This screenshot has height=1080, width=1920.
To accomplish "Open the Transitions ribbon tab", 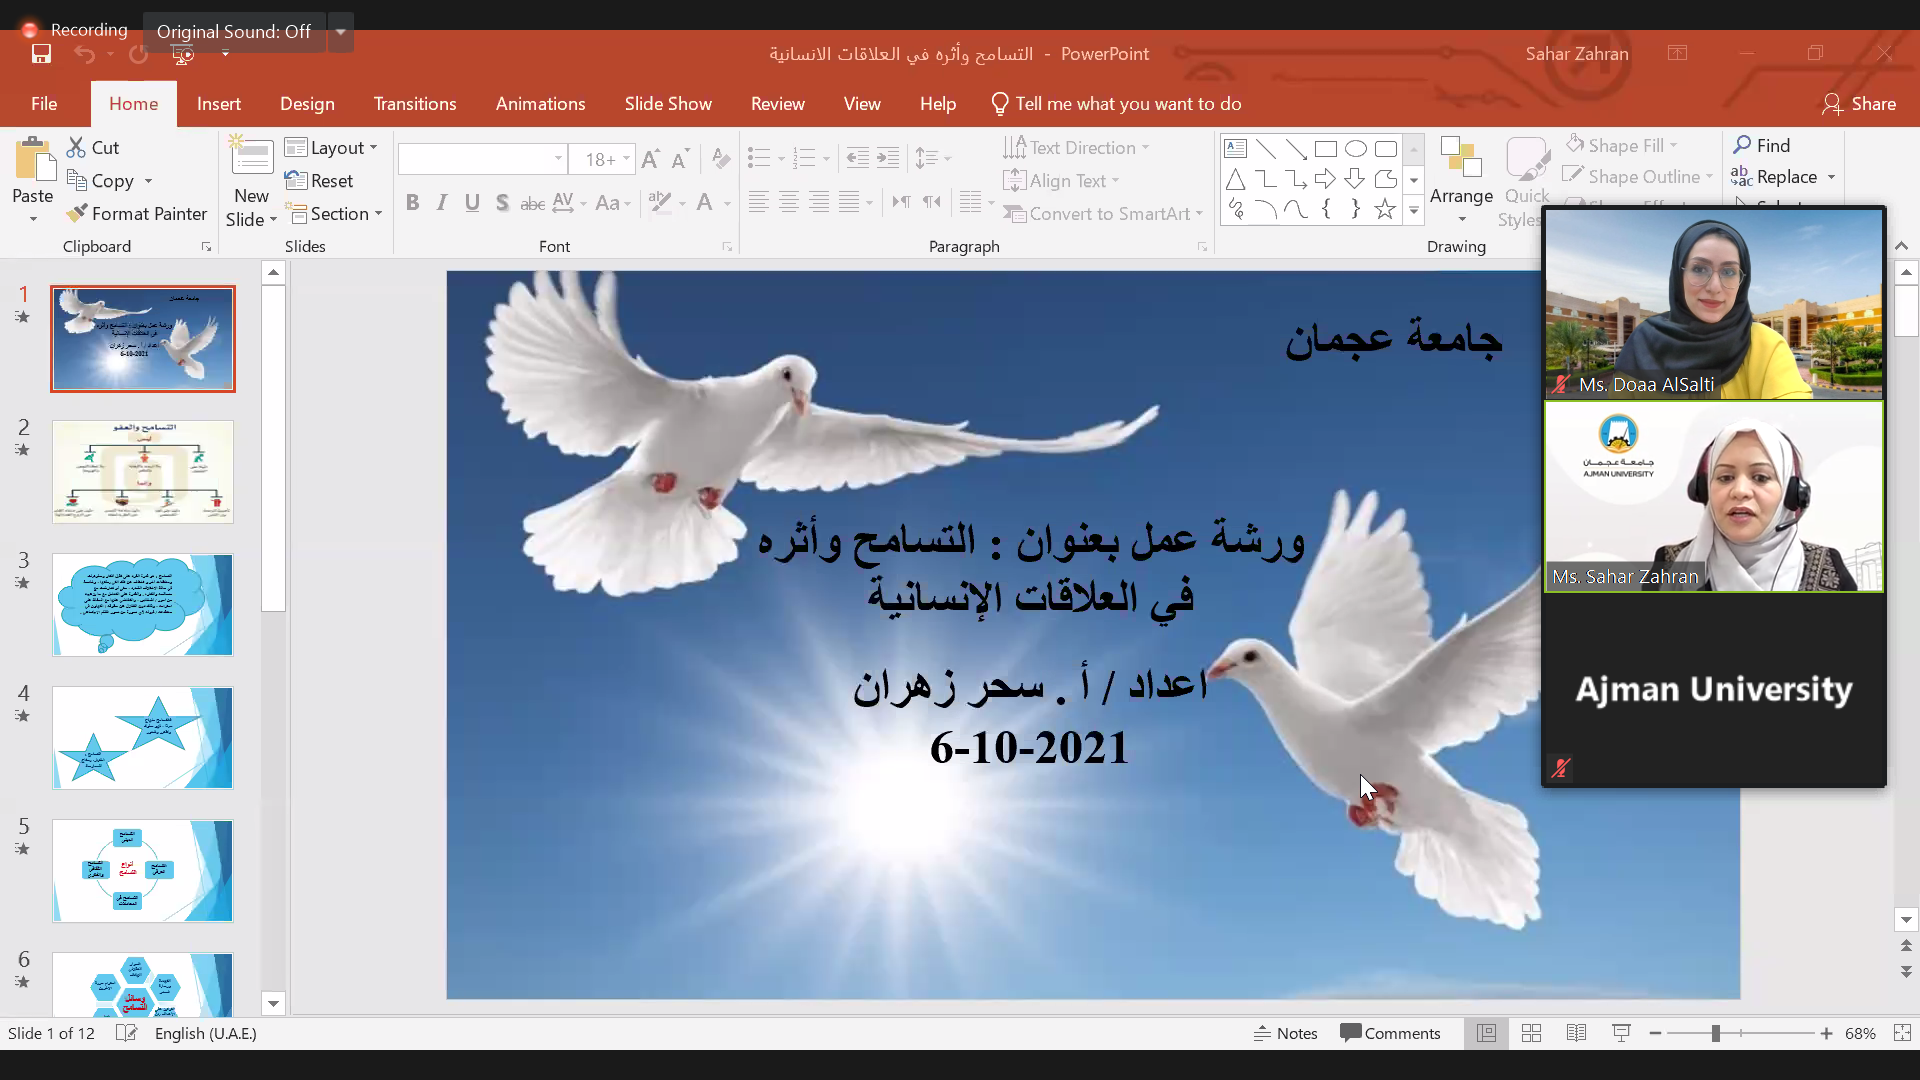I will pos(414,104).
